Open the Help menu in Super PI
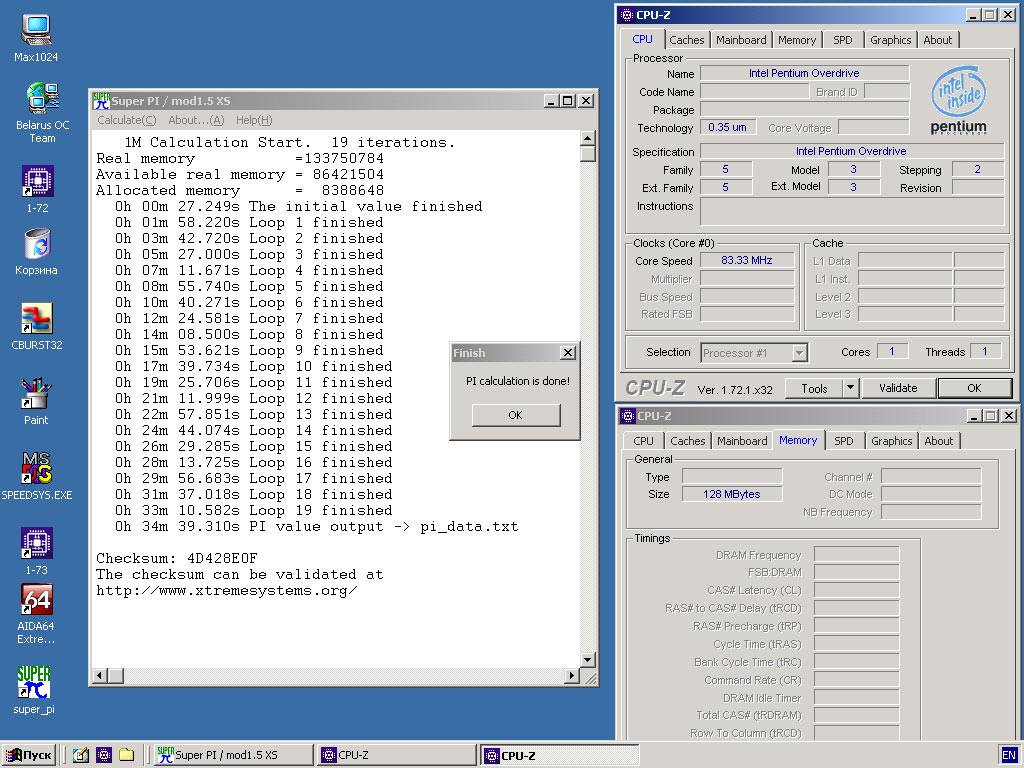The height and width of the screenshot is (768, 1024). 253,120
